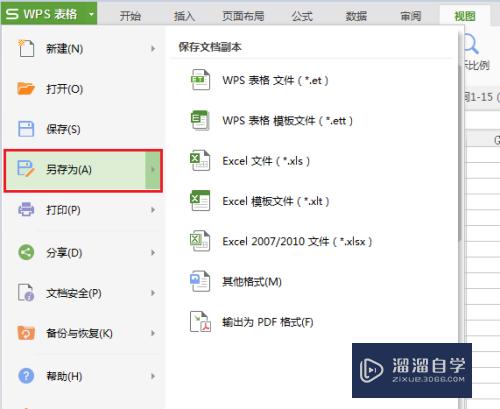The height and width of the screenshot is (409, 500).
Task: Click the WPS template .ett file icon
Action: coord(200,120)
